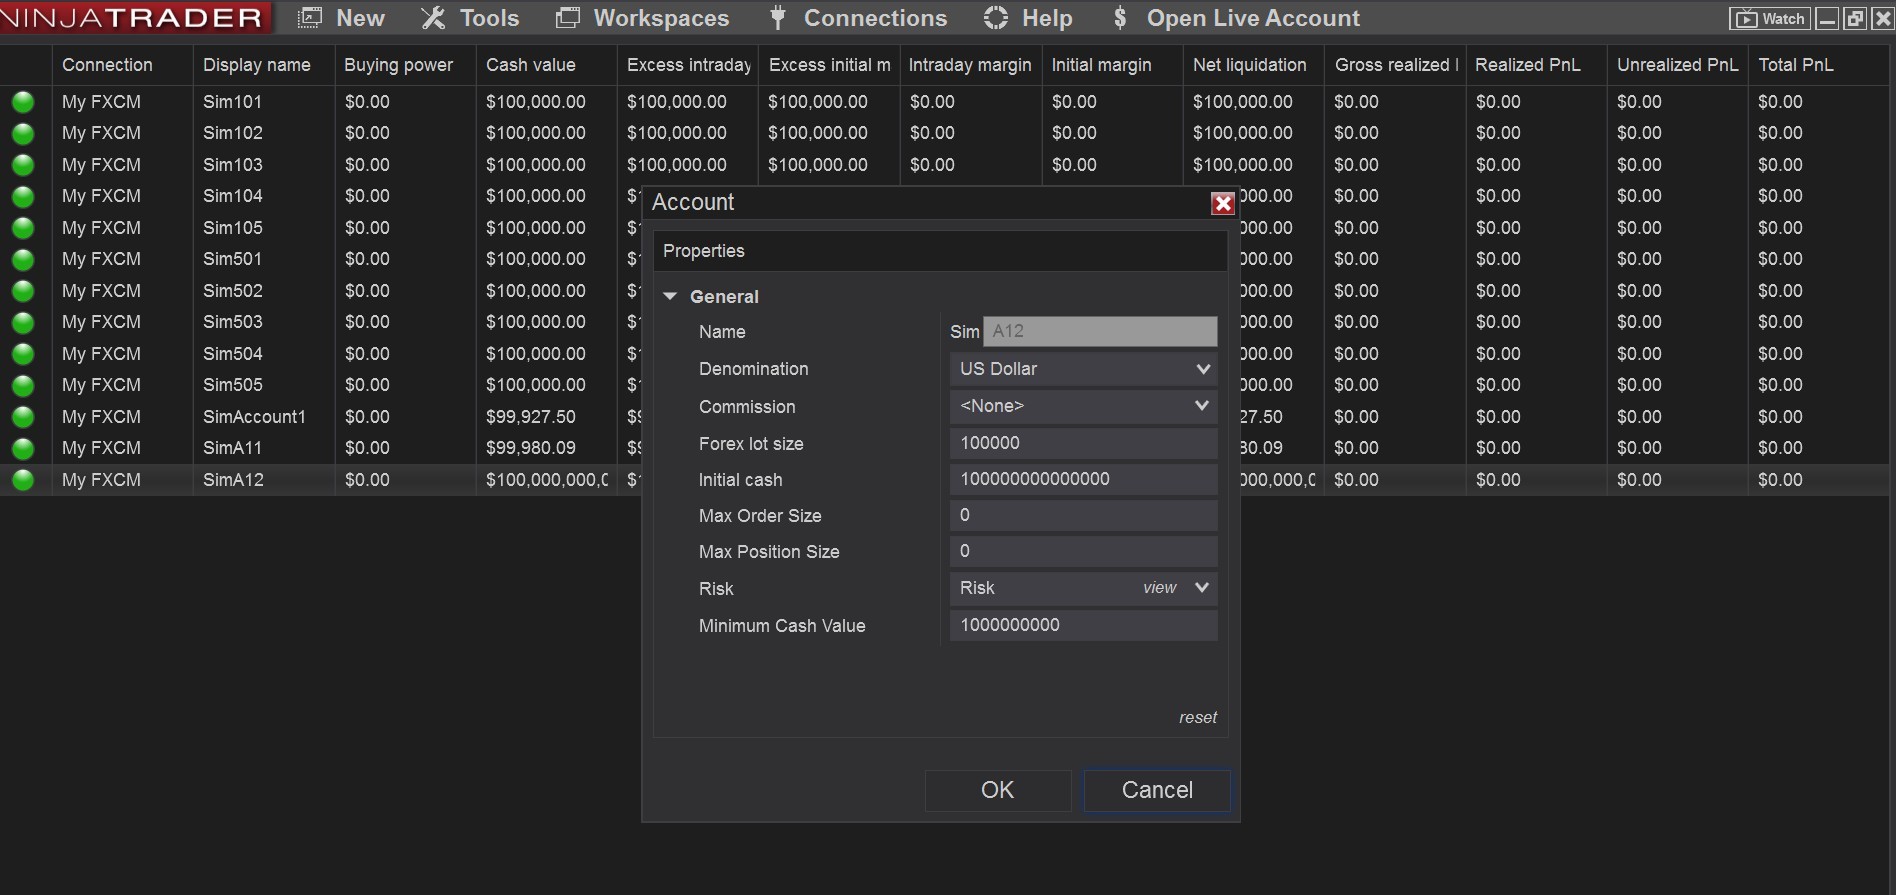Click the Watch video button
This screenshot has width=1896, height=895.
[x=1770, y=18]
